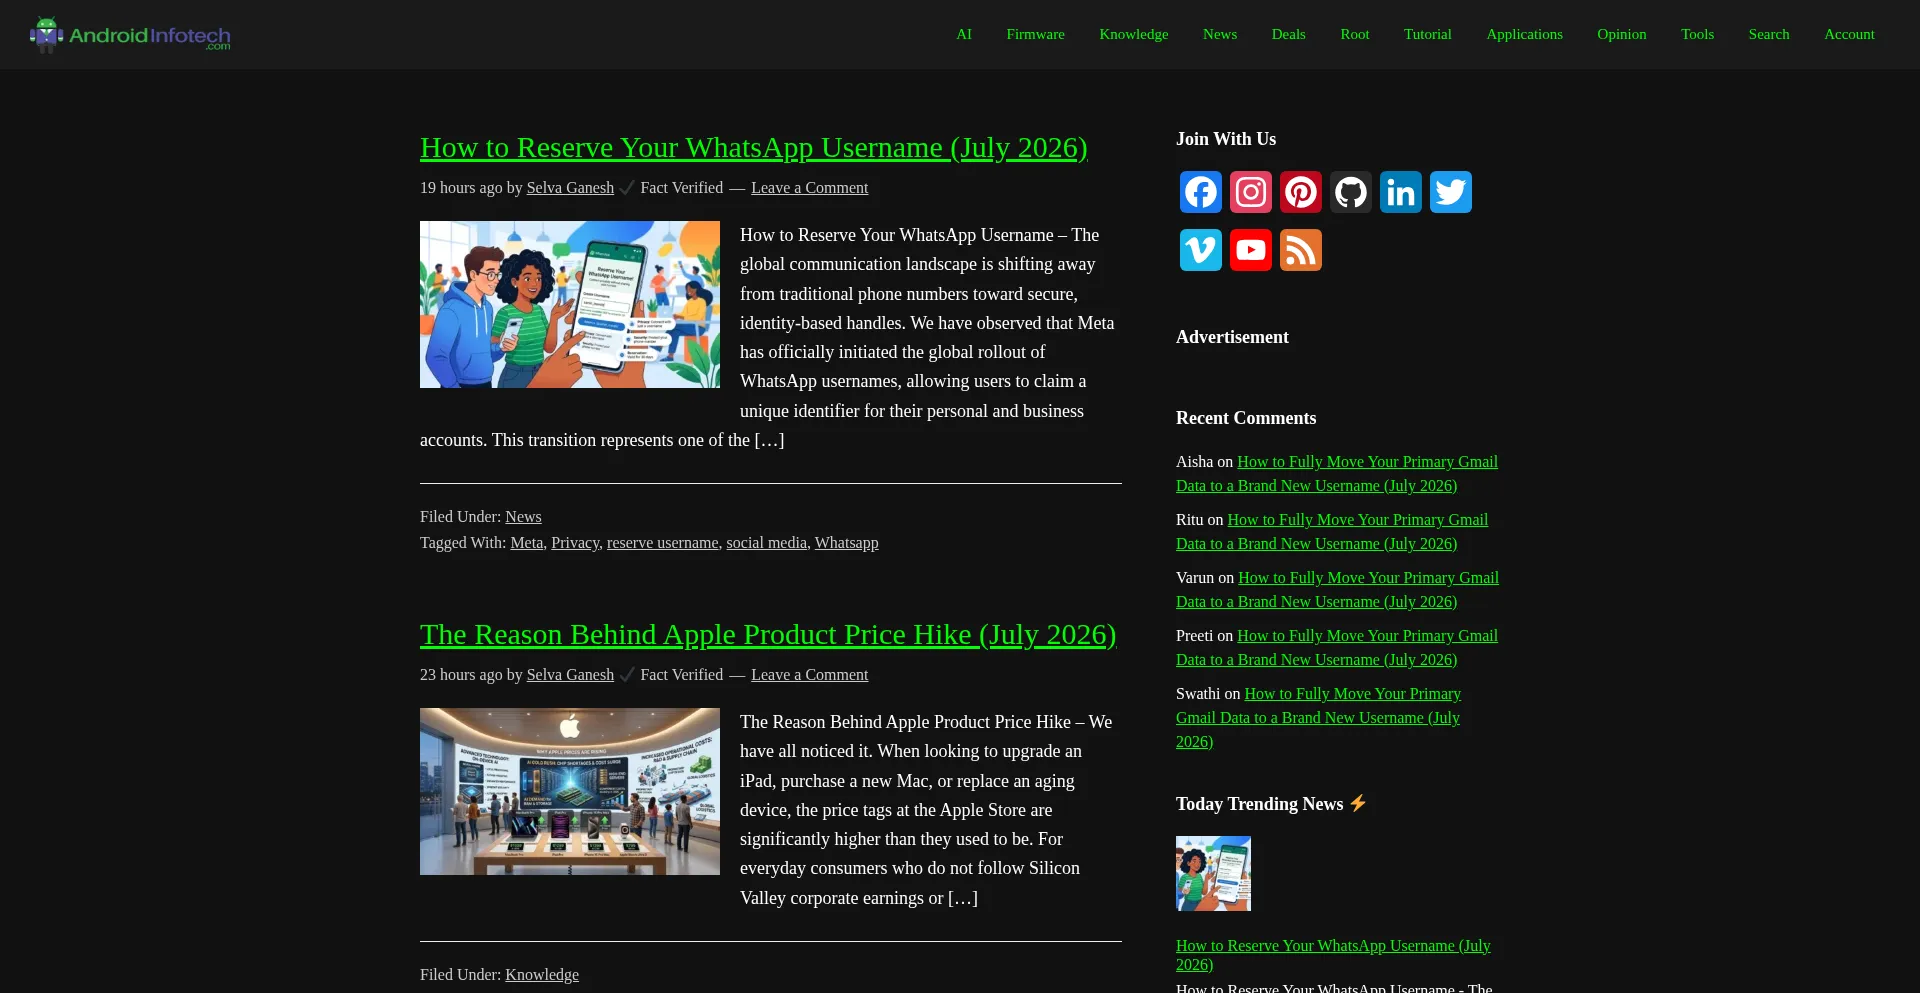Open trending WhatsApp Username article link in sidebar
Viewport: 1920px width, 993px height.
pos(1333,955)
